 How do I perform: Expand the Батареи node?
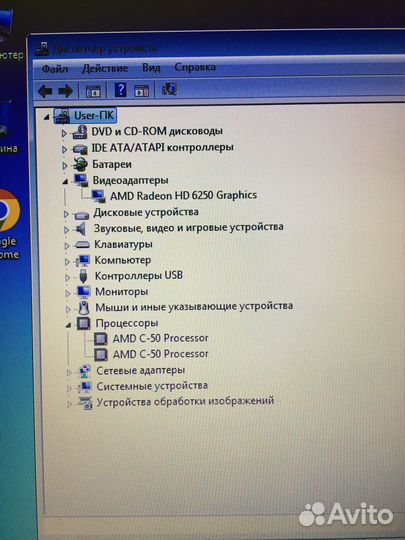point(65,166)
